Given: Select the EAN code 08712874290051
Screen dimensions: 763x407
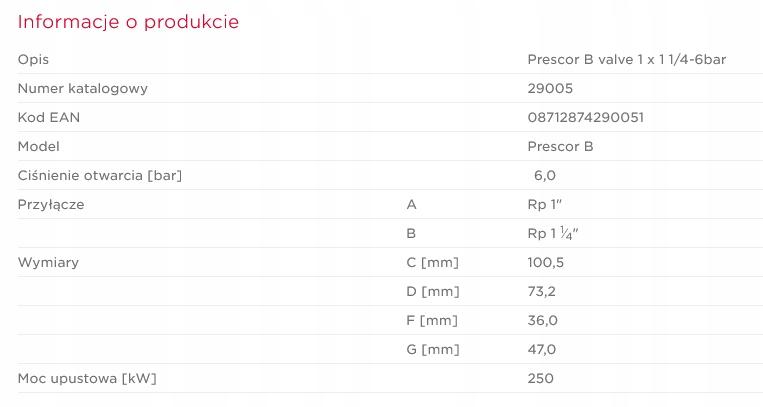Looking at the screenshot, I should pyautogui.click(x=585, y=117).
